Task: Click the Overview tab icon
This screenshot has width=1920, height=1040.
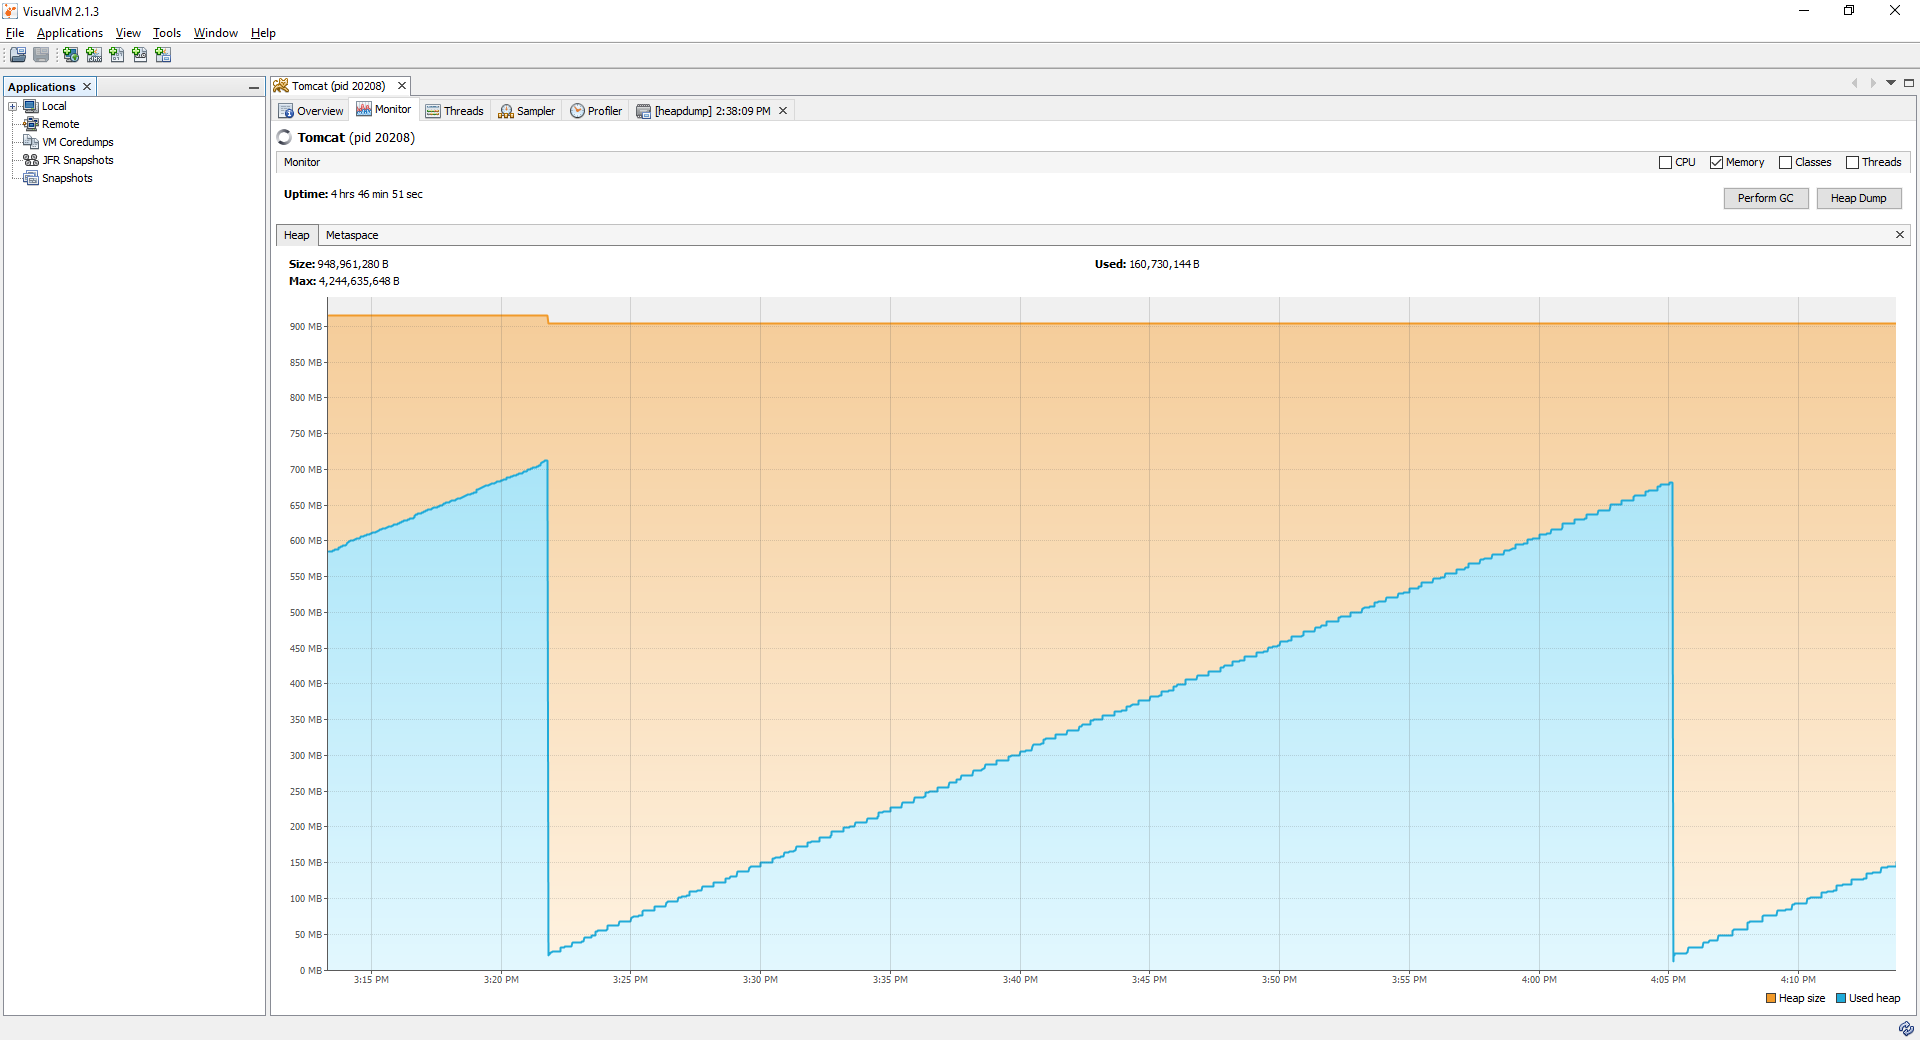Action: pyautogui.click(x=286, y=111)
